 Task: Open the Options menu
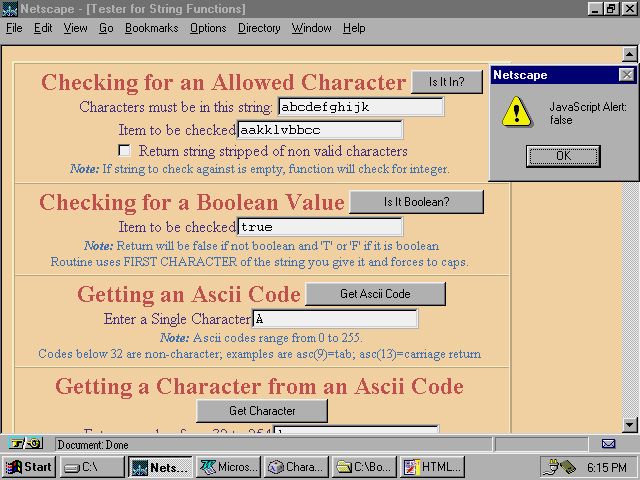coord(208,28)
